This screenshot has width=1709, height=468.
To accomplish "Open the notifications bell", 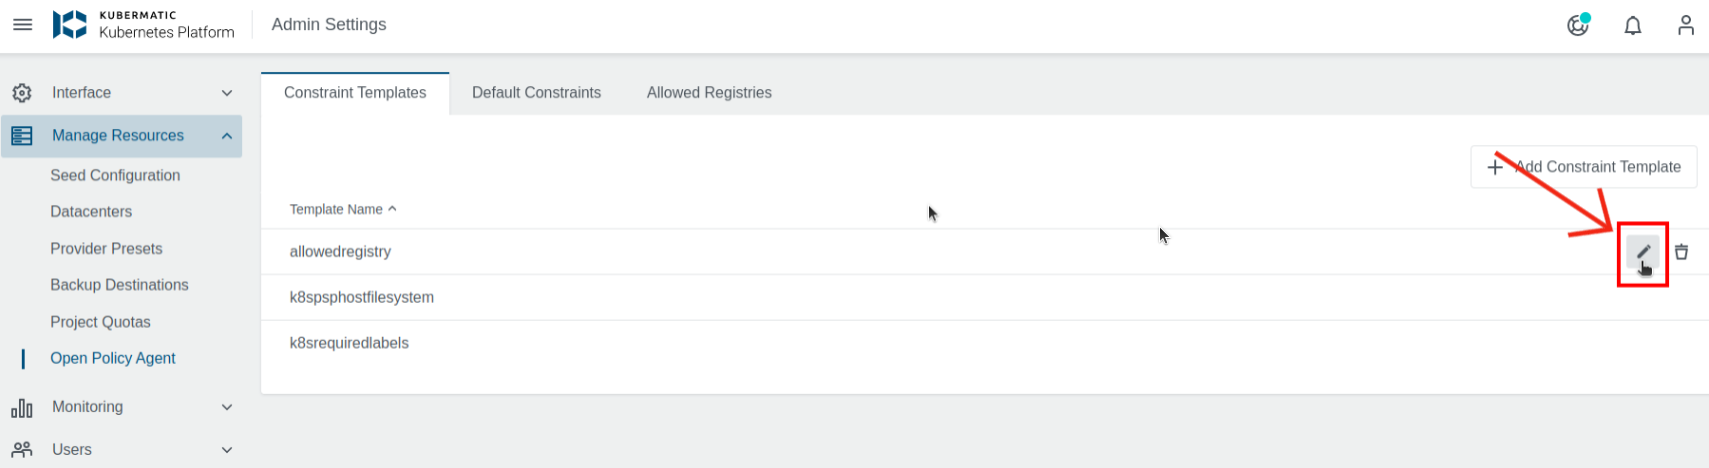I will pyautogui.click(x=1633, y=25).
